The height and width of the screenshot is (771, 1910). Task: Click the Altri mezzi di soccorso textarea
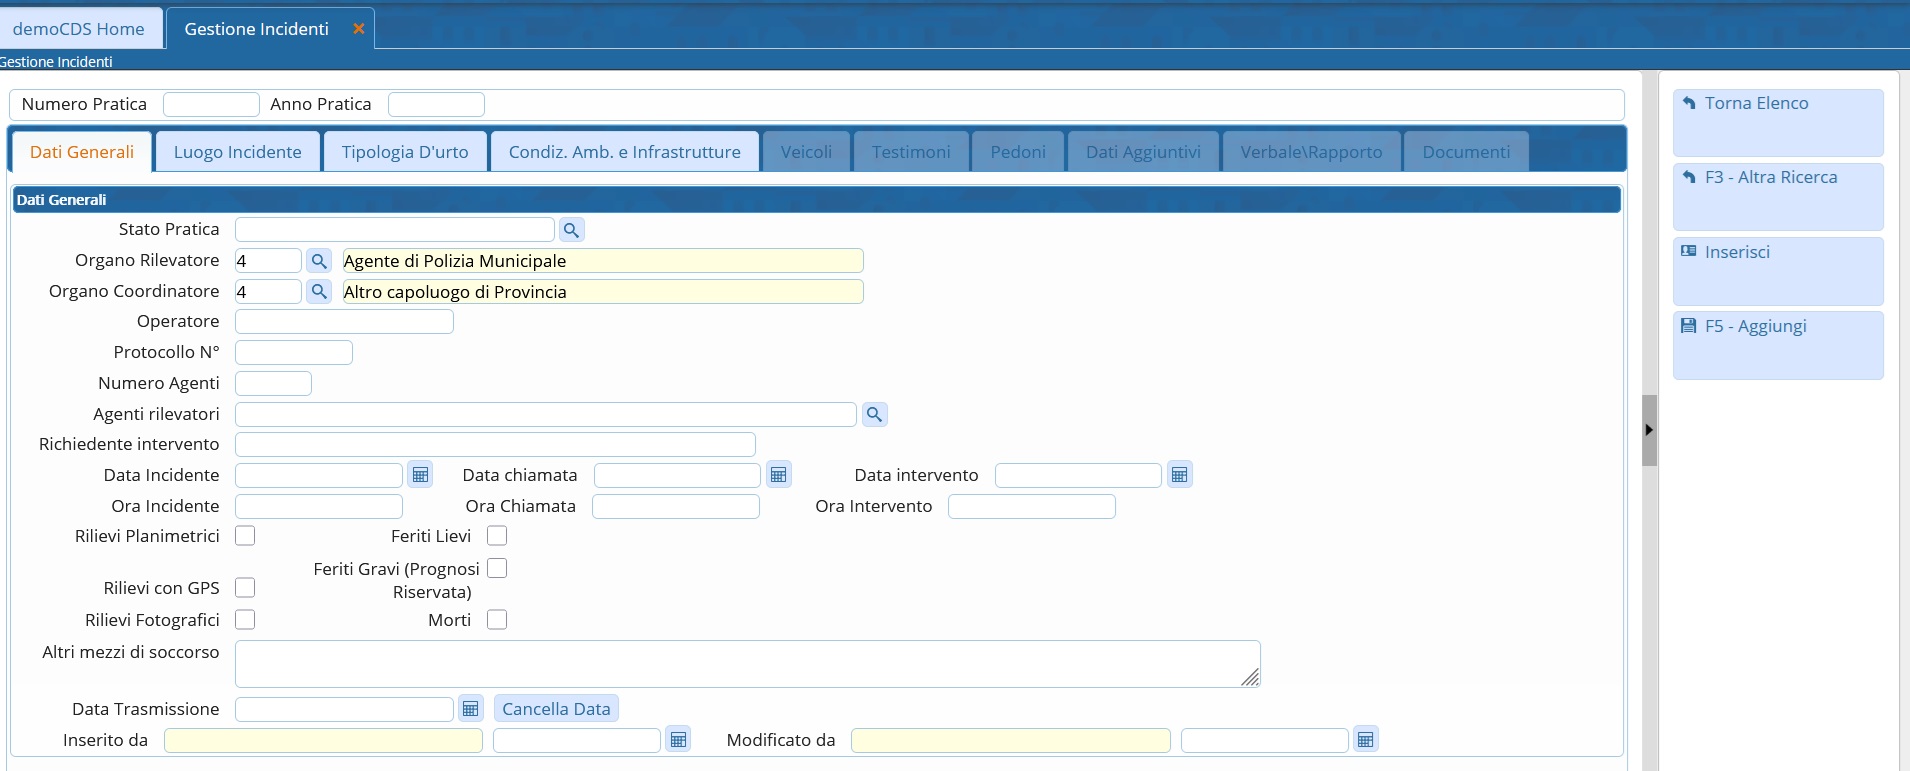[748, 664]
